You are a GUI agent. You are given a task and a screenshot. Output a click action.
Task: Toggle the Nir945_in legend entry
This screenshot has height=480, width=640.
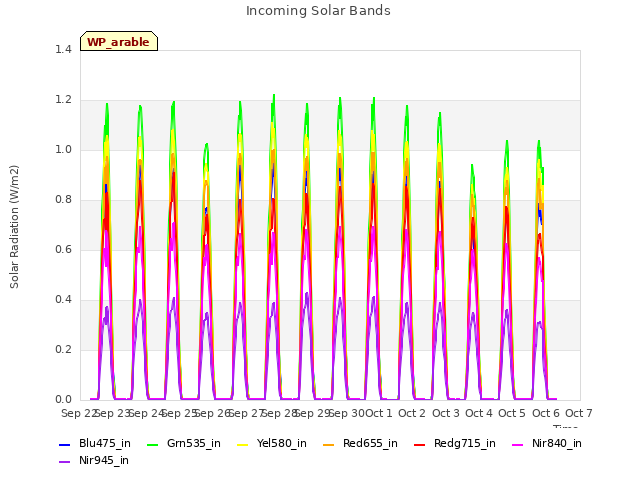pos(94,460)
